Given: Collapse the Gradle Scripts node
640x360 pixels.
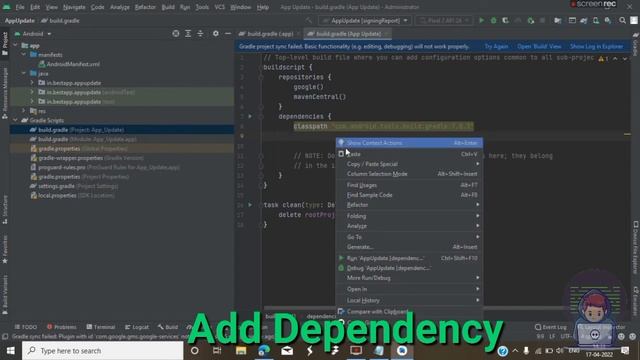Looking at the screenshot, I should click(x=16, y=120).
